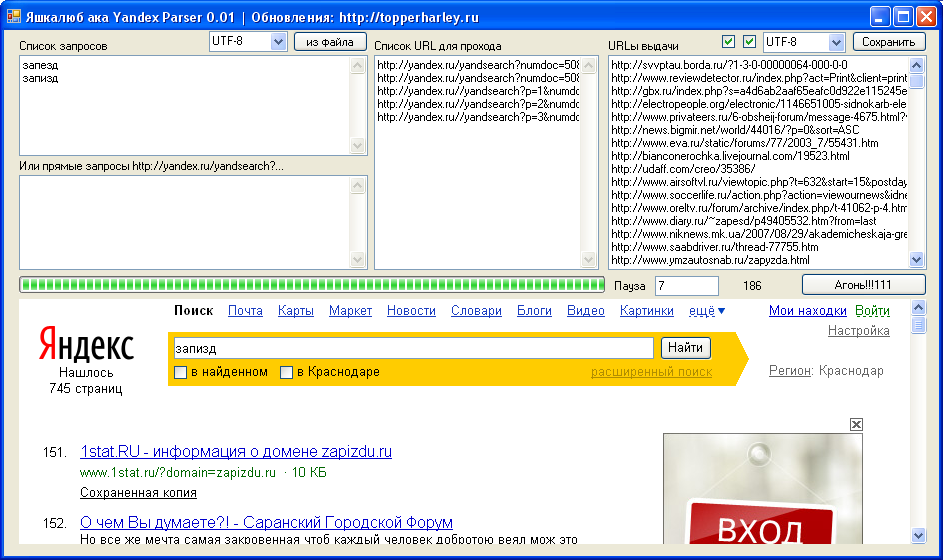Click the green progress bar
This screenshot has width=943, height=560.
pos(312,285)
